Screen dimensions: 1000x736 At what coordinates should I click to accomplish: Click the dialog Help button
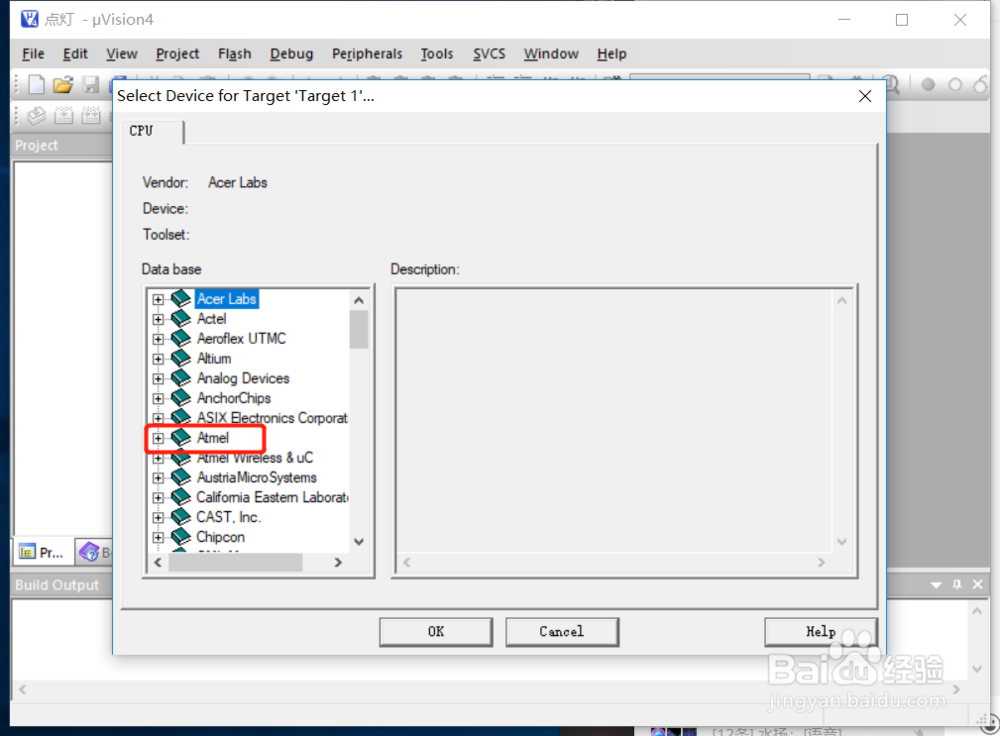(x=820, y=631)
